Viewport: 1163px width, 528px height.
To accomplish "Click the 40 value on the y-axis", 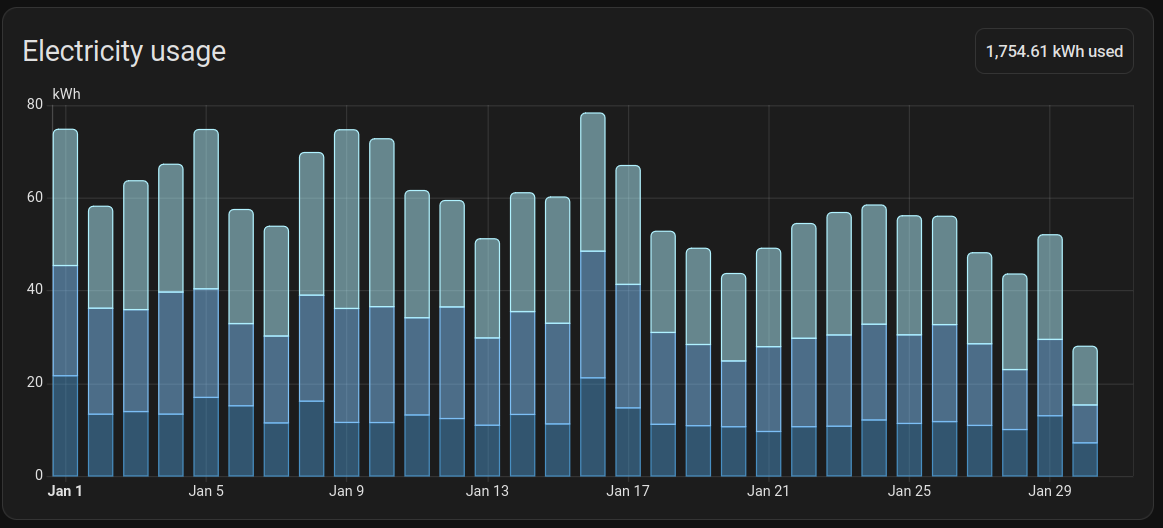I will click(x=35, y=290).
